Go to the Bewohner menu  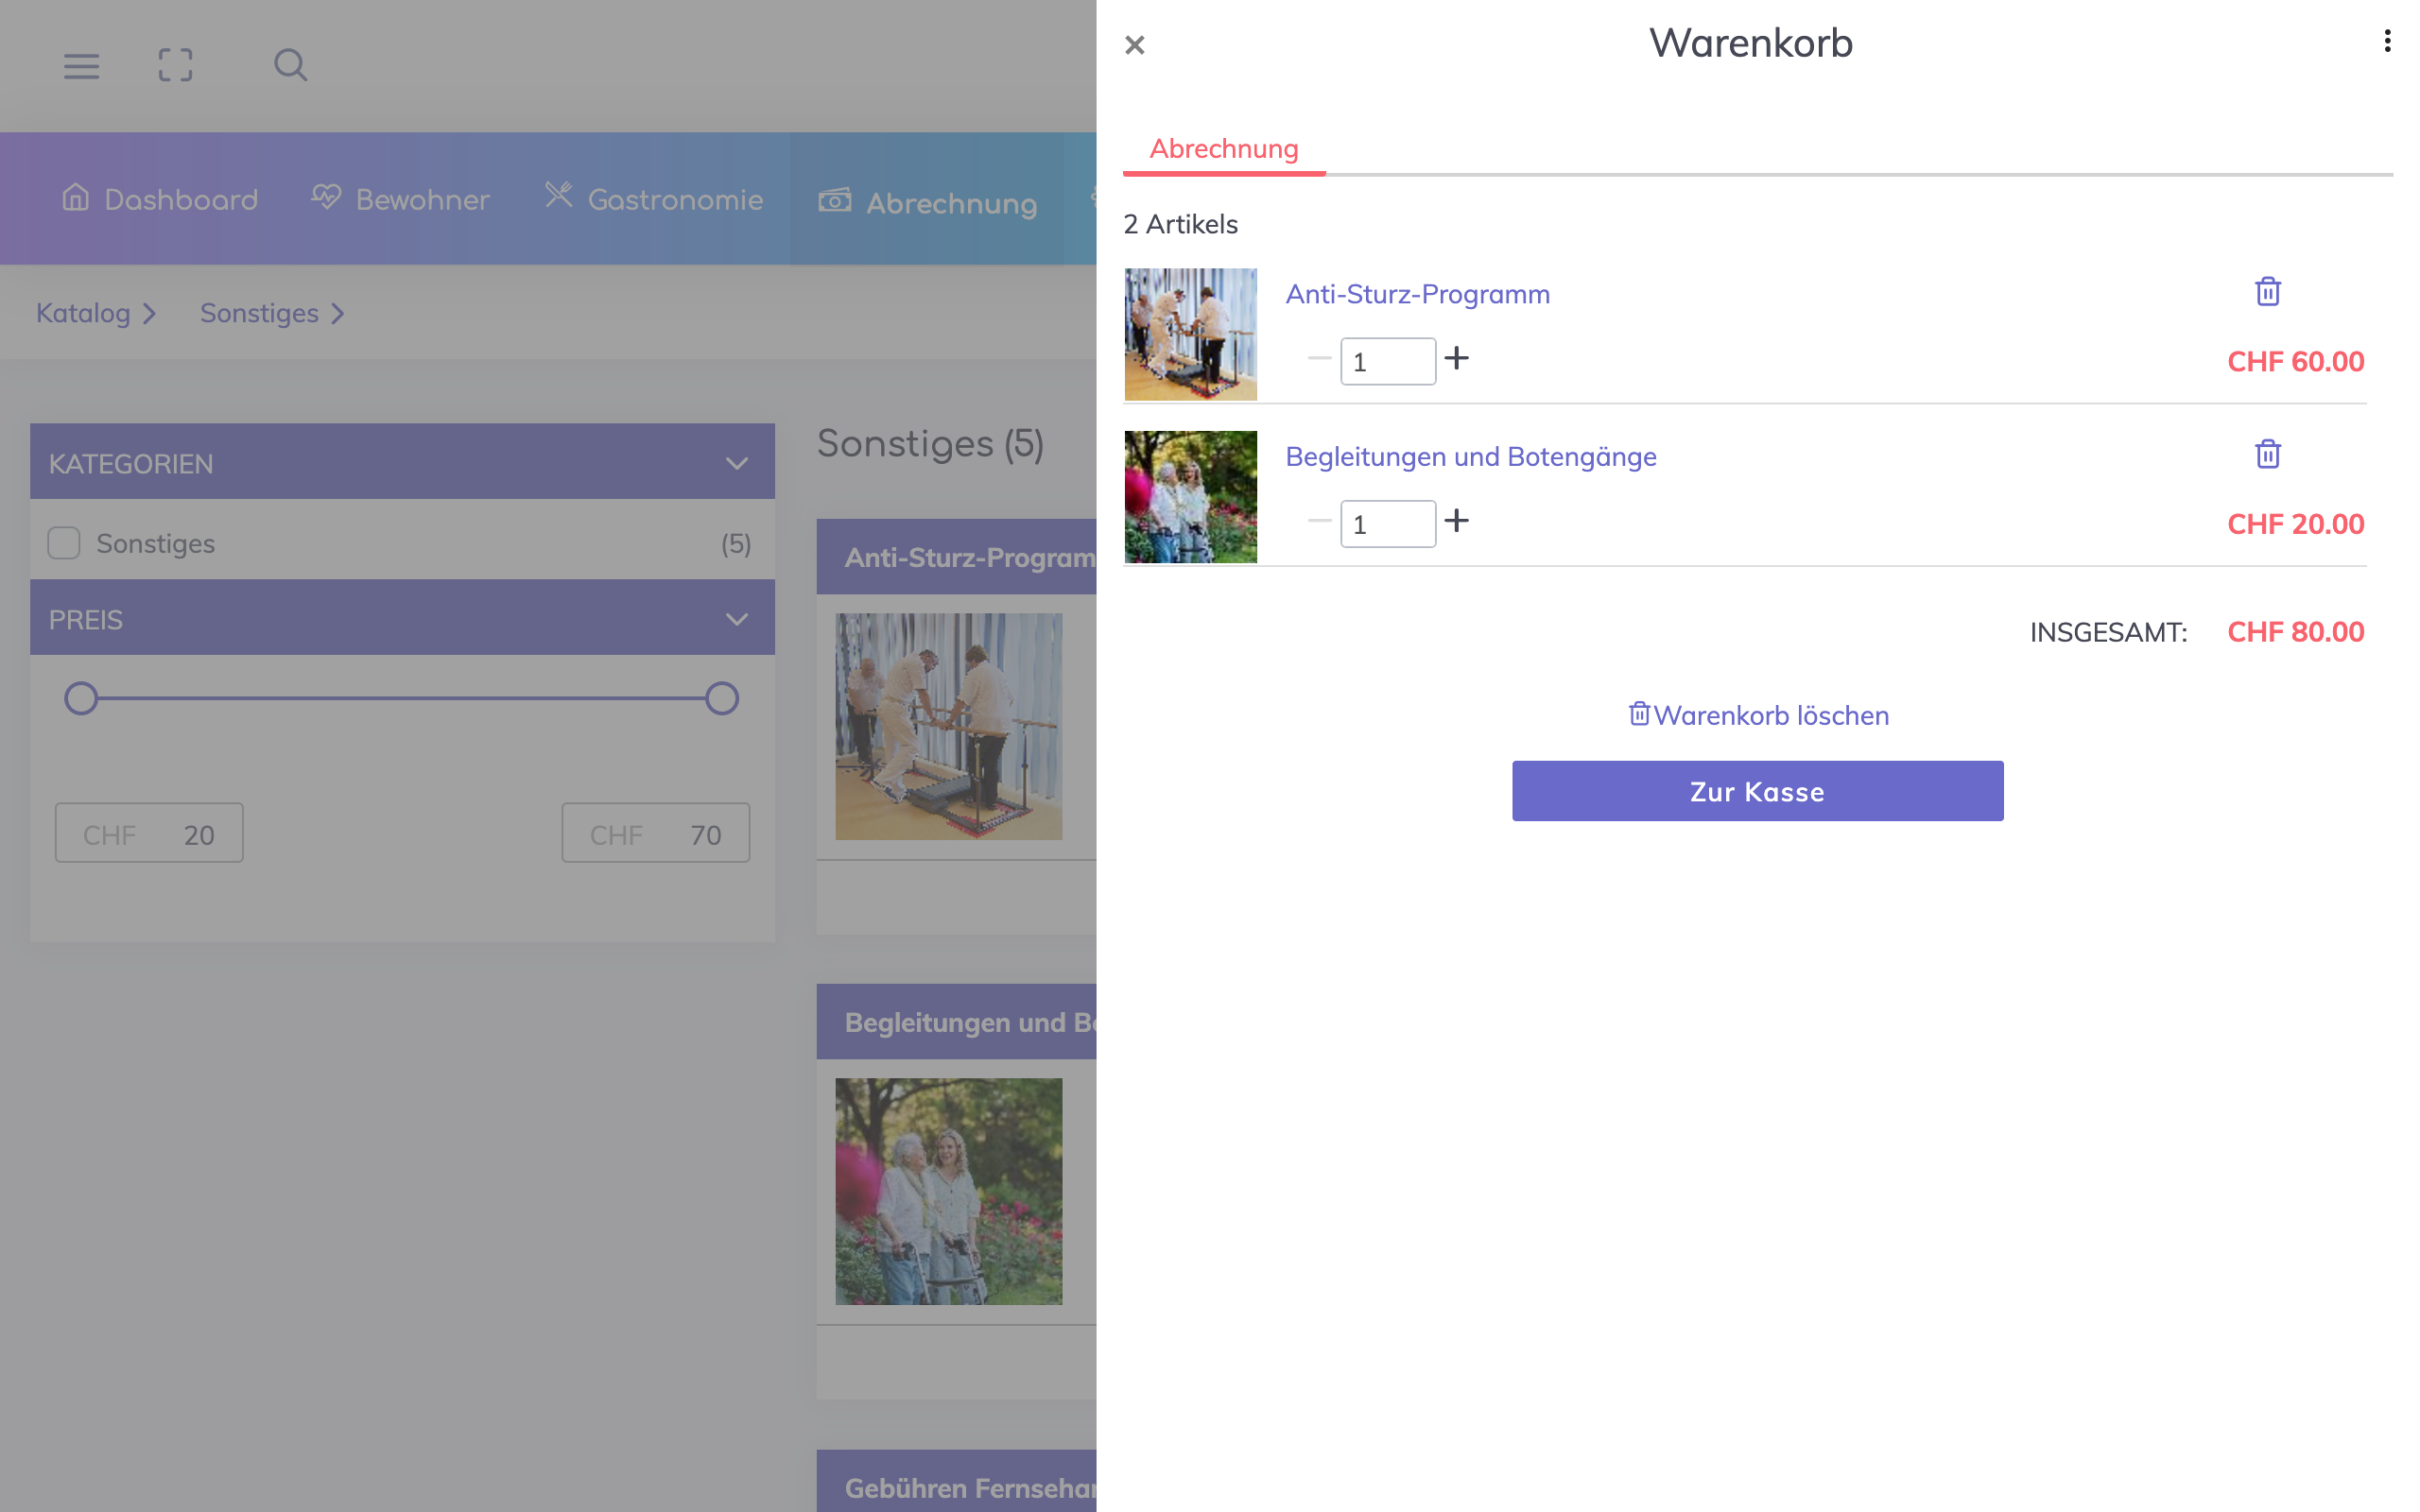pyautogui.click(x=401, y=199)
